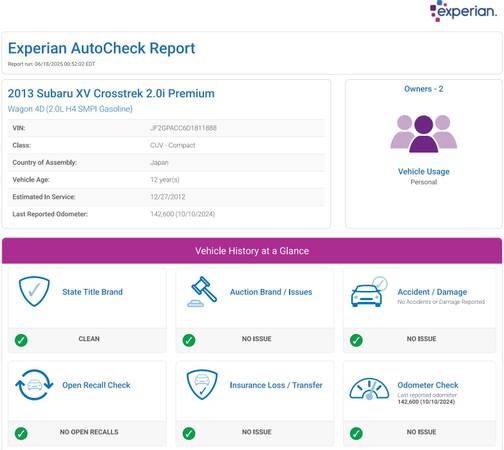Click the Vehicle History at a Glance banner
Viewport: 504px width, 450px height.
point(252,251)
